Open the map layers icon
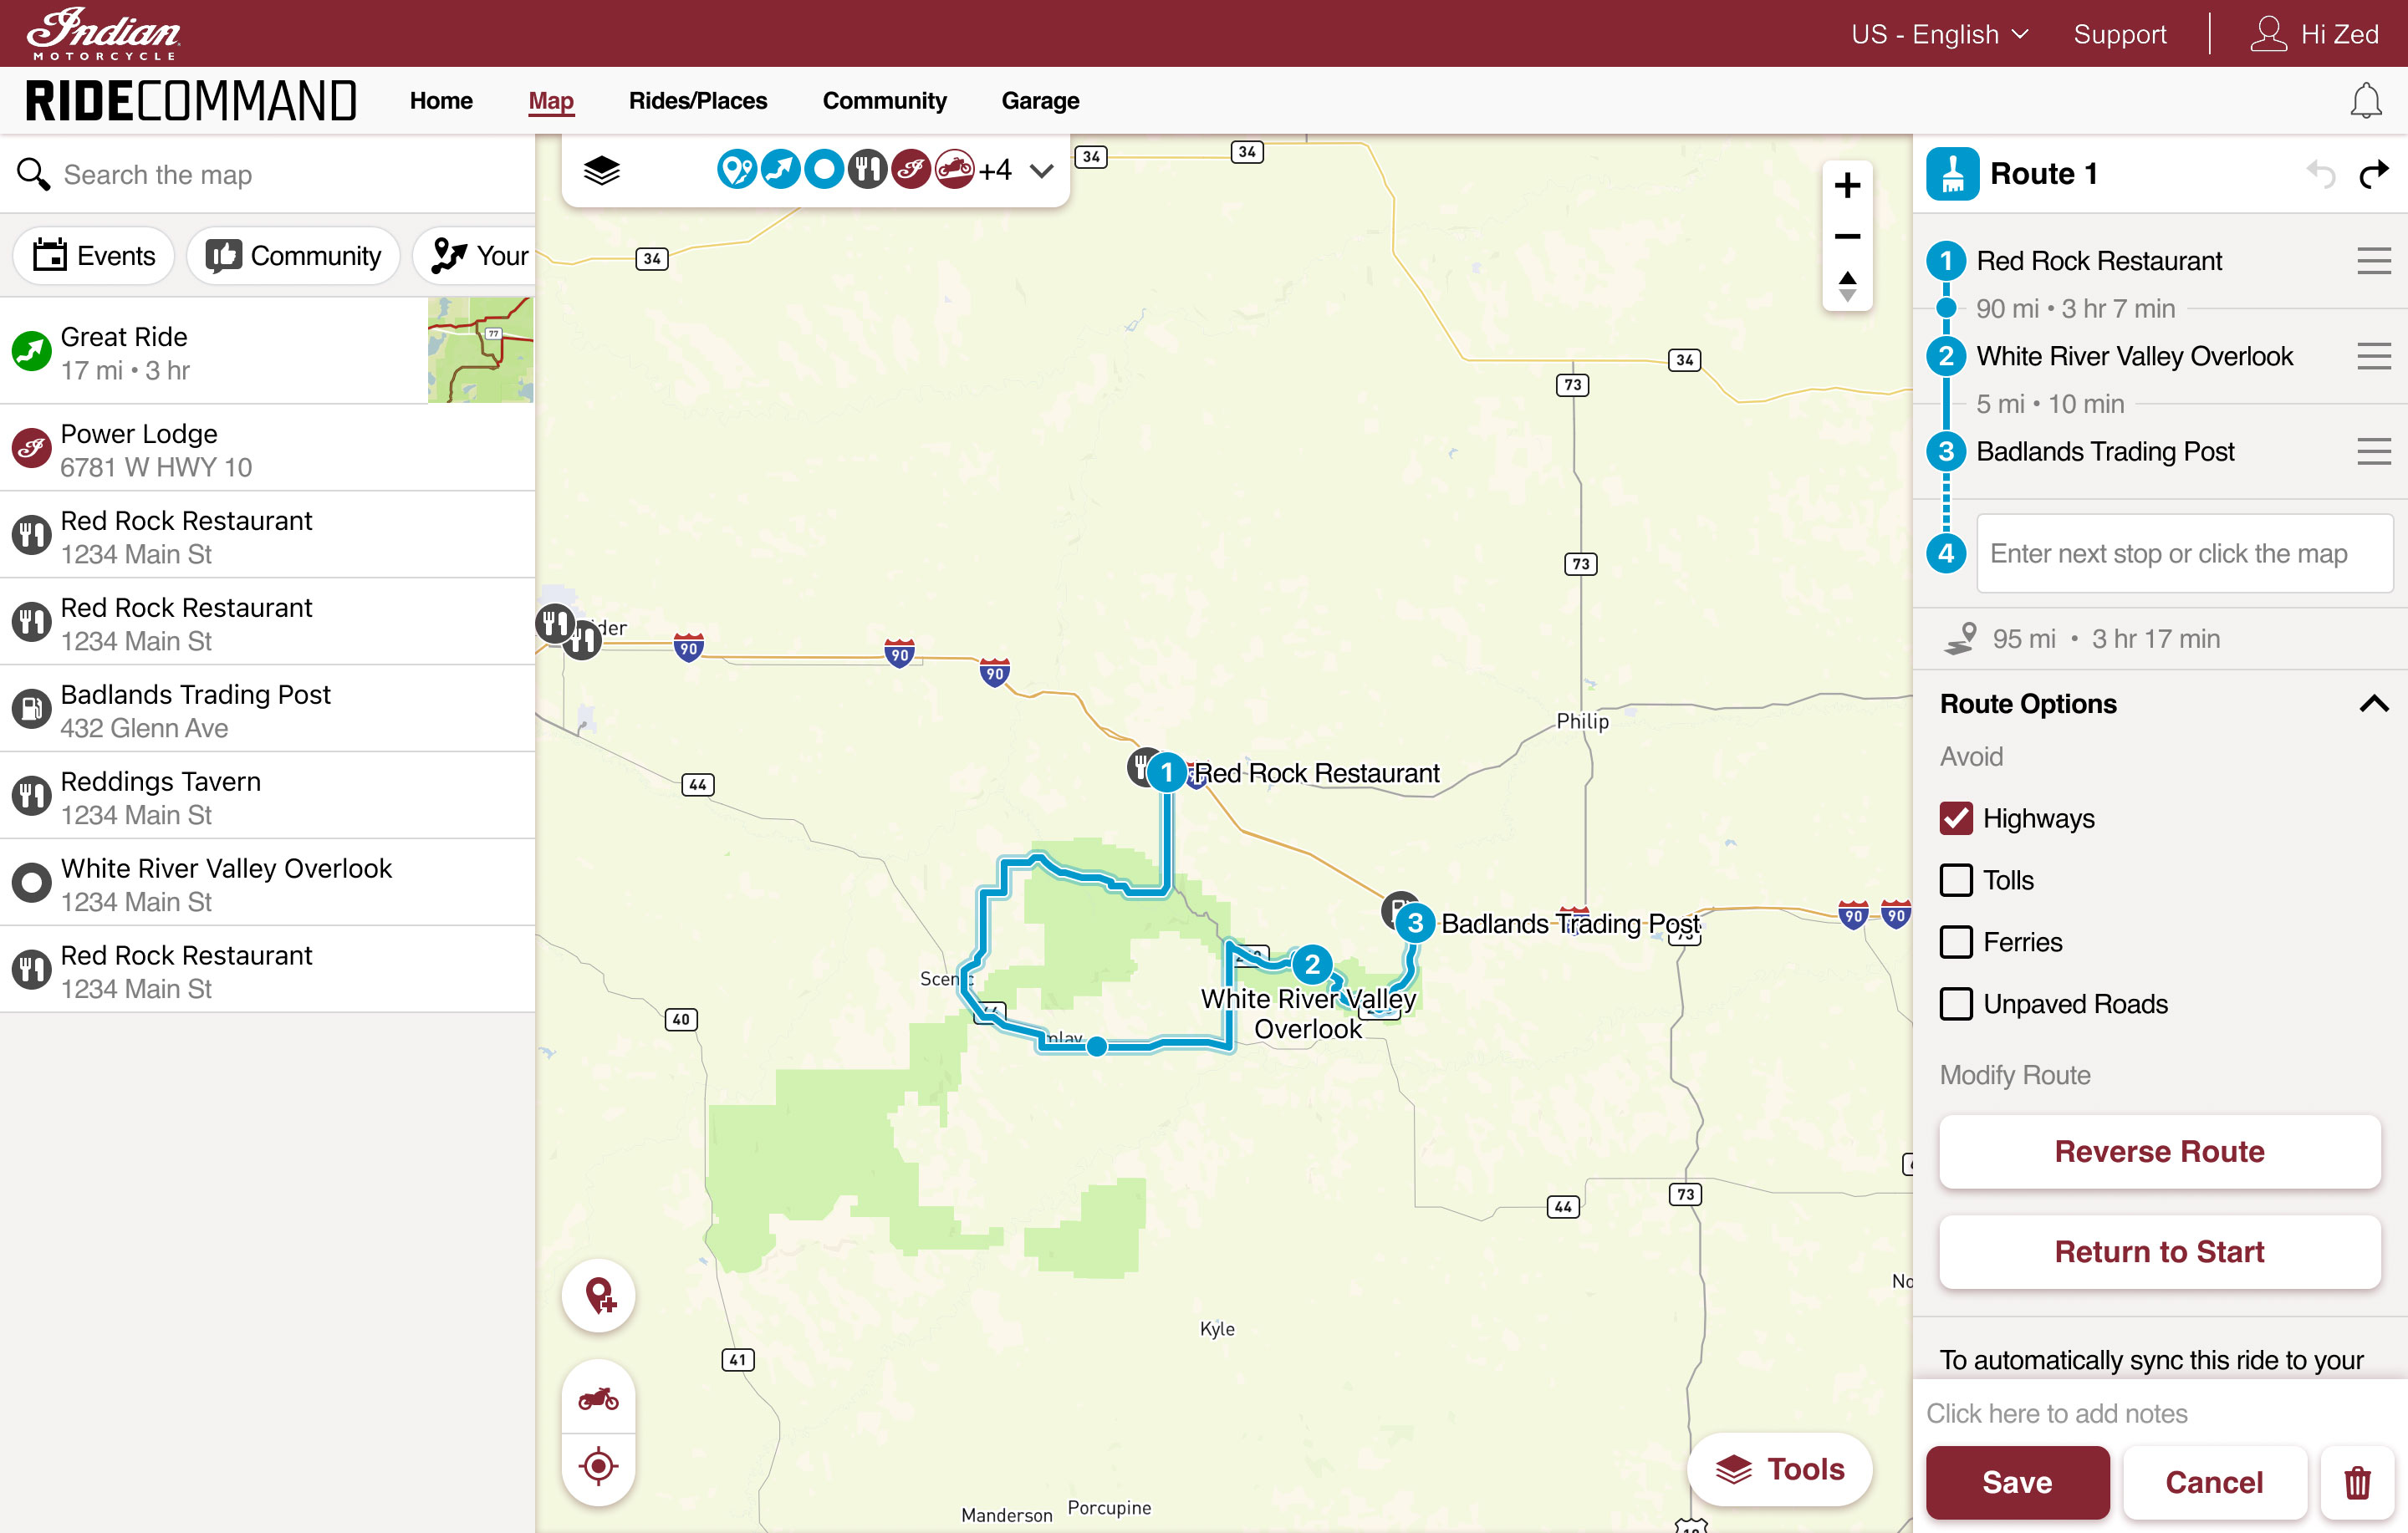Image resolution: width=2408 pixels, height=1533 pixels. click(602, 171)
